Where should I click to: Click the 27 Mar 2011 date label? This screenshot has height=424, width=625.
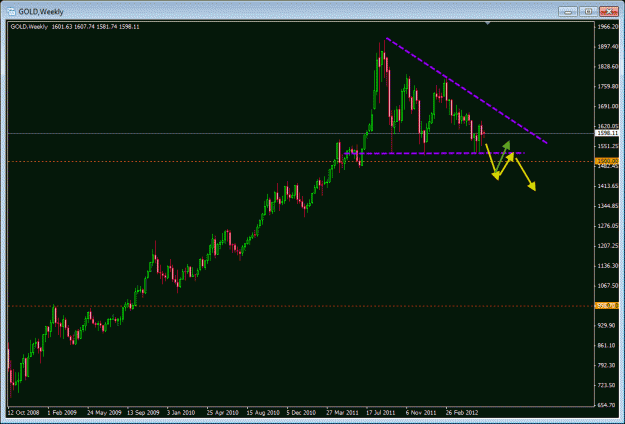pyautogui.click(x=343, y=412)
